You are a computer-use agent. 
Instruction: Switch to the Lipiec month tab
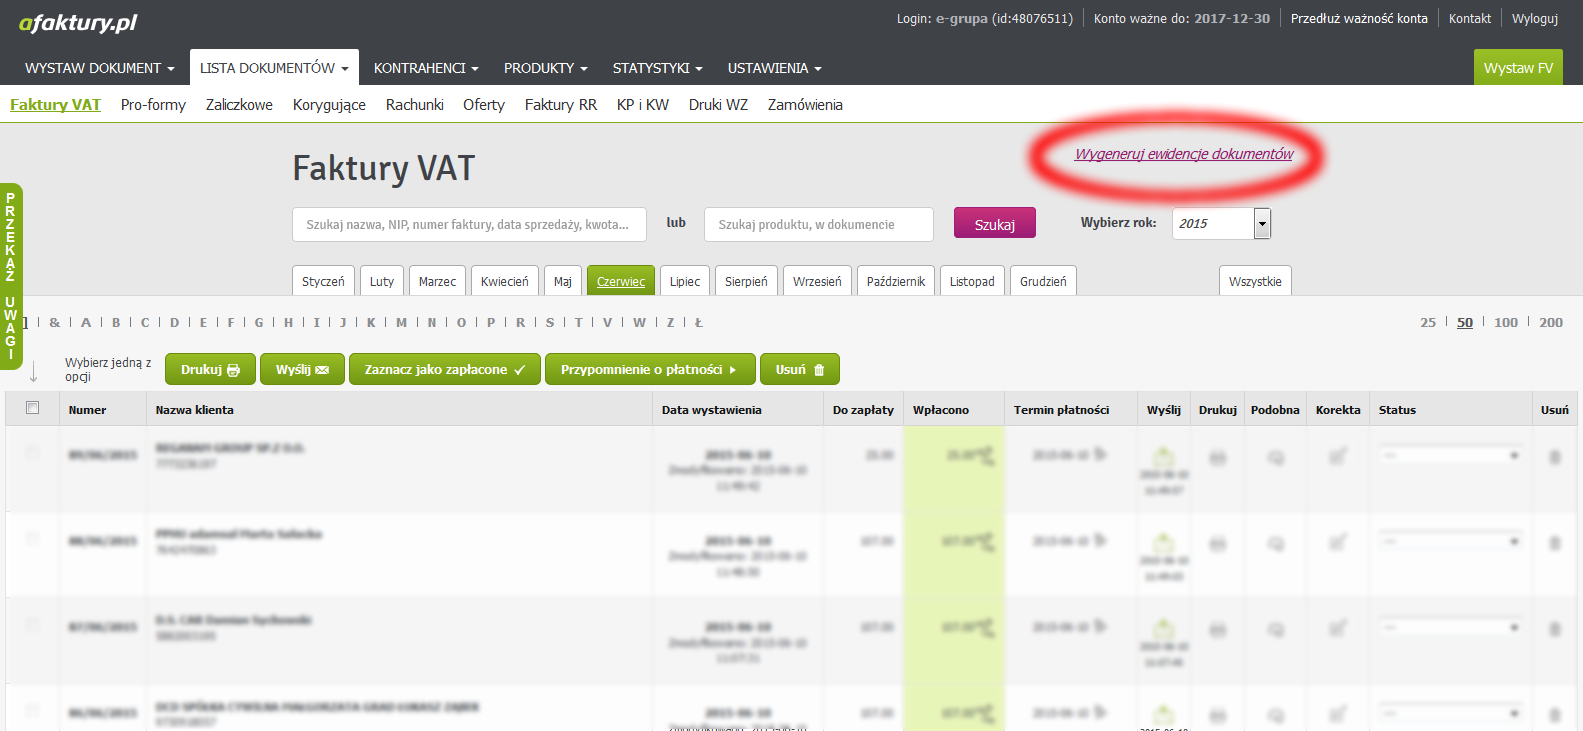pos(685,282)
